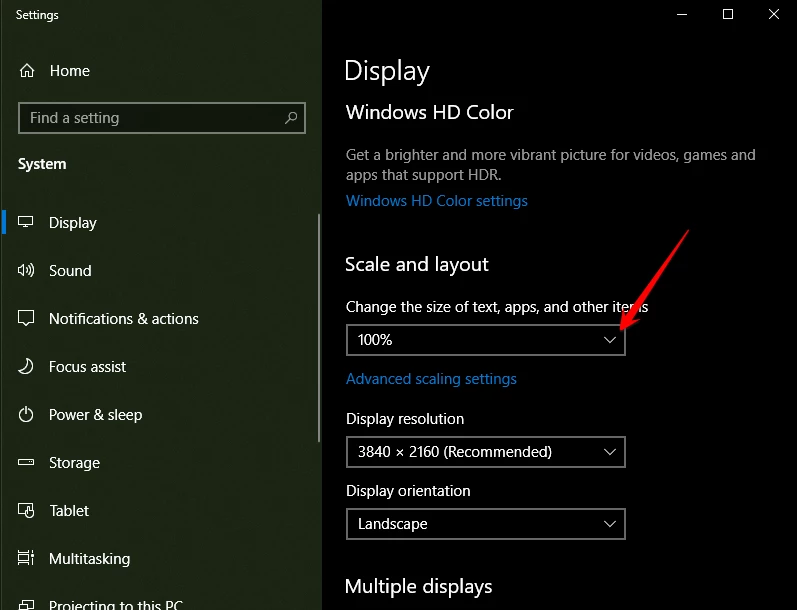Click the Power & sleep power icon
The height and width of the screenshot is (610, 797).
(26, 414)
